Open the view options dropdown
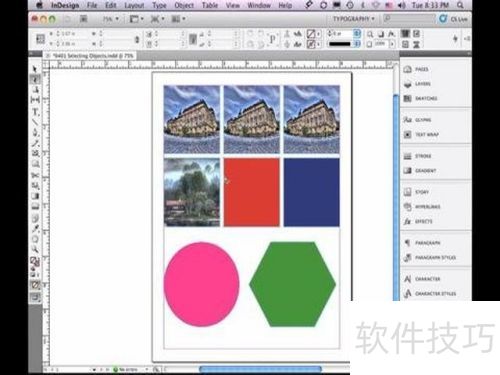This screenshot has width=500, height=375. pyautogui.click(x=136, y=19)
